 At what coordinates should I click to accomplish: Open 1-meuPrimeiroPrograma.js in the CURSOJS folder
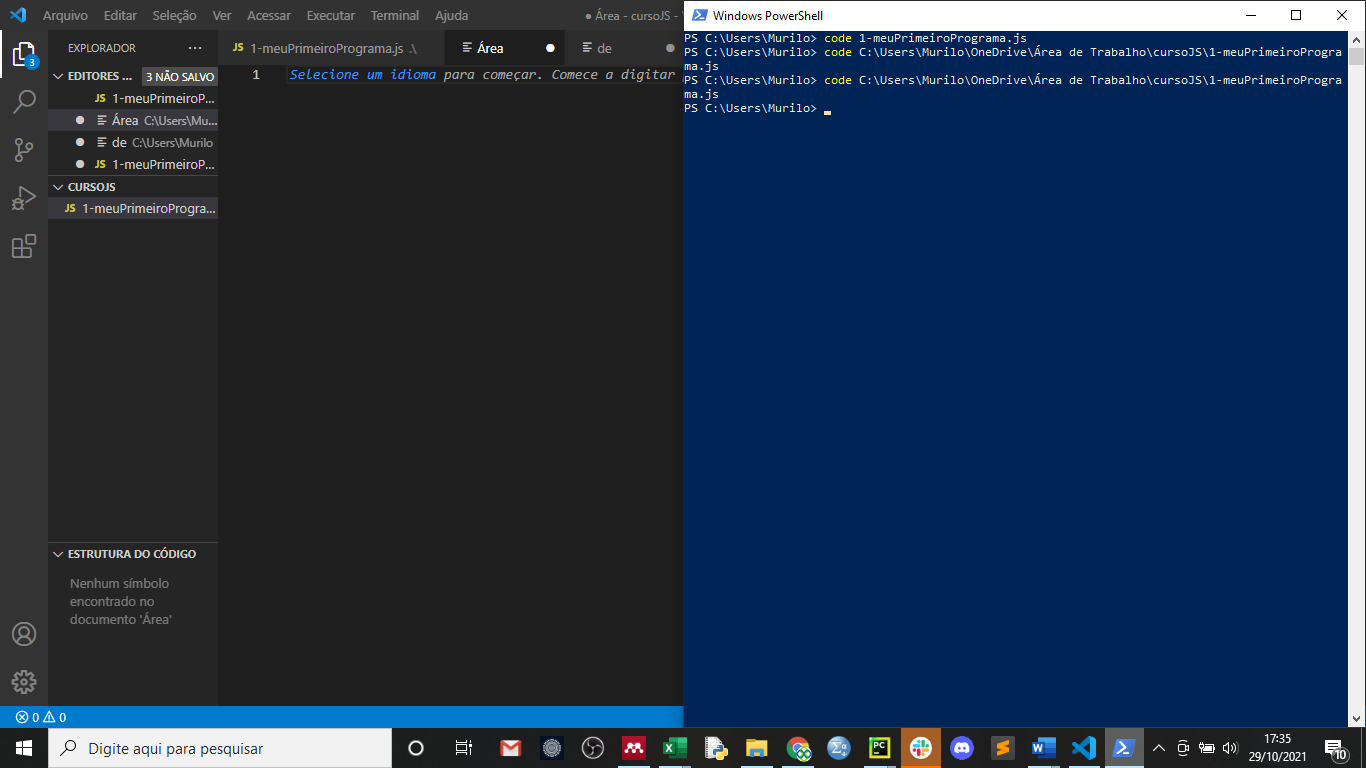pyautogui.click(x=132, y=208)
